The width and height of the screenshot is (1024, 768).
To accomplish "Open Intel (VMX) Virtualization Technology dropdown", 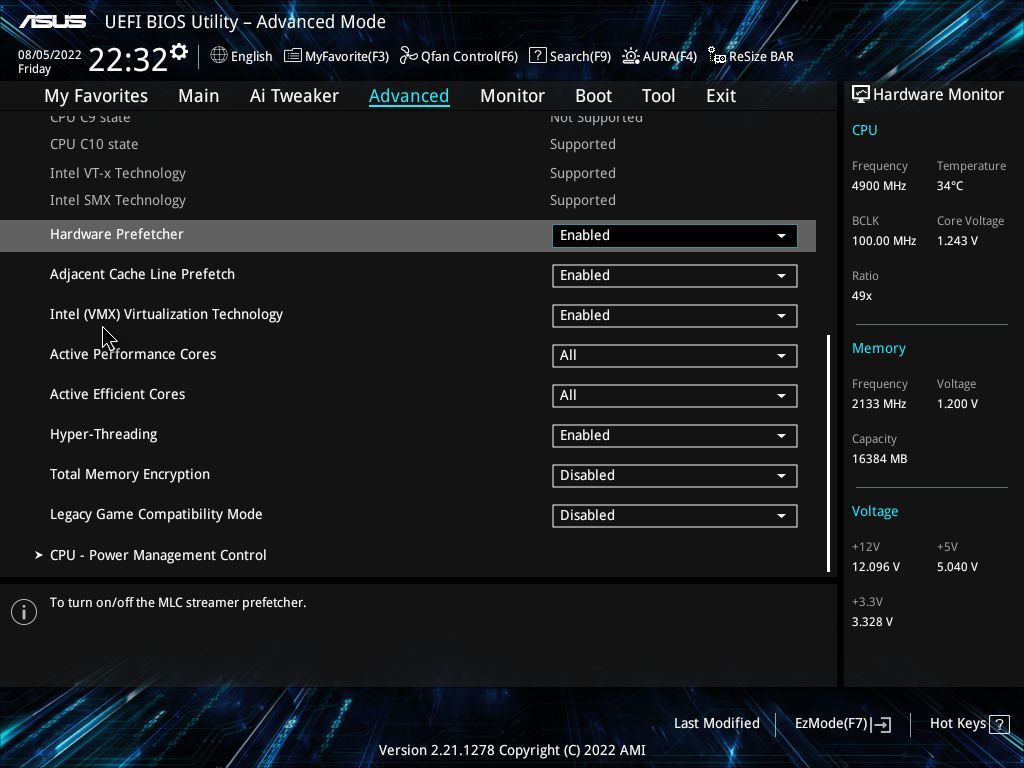I will tap(675, 315).
